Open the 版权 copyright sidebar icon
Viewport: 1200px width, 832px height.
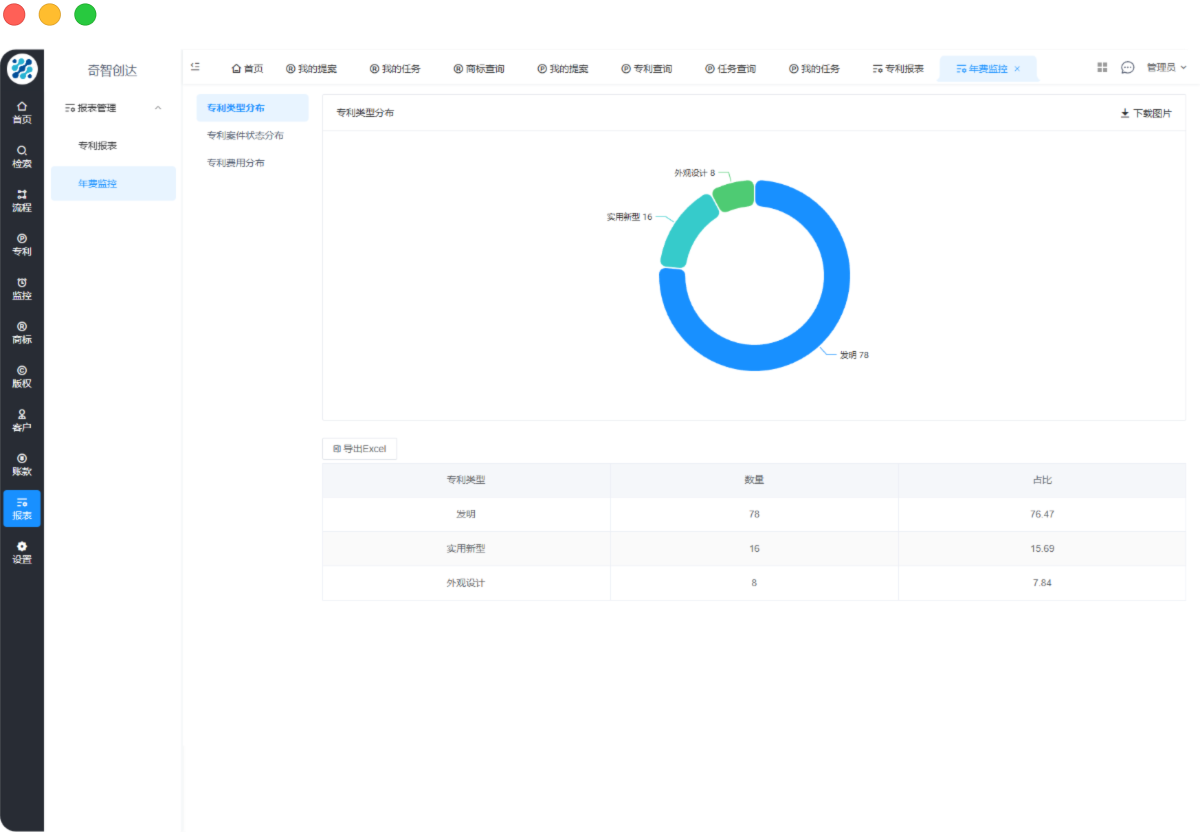[22, 376]
